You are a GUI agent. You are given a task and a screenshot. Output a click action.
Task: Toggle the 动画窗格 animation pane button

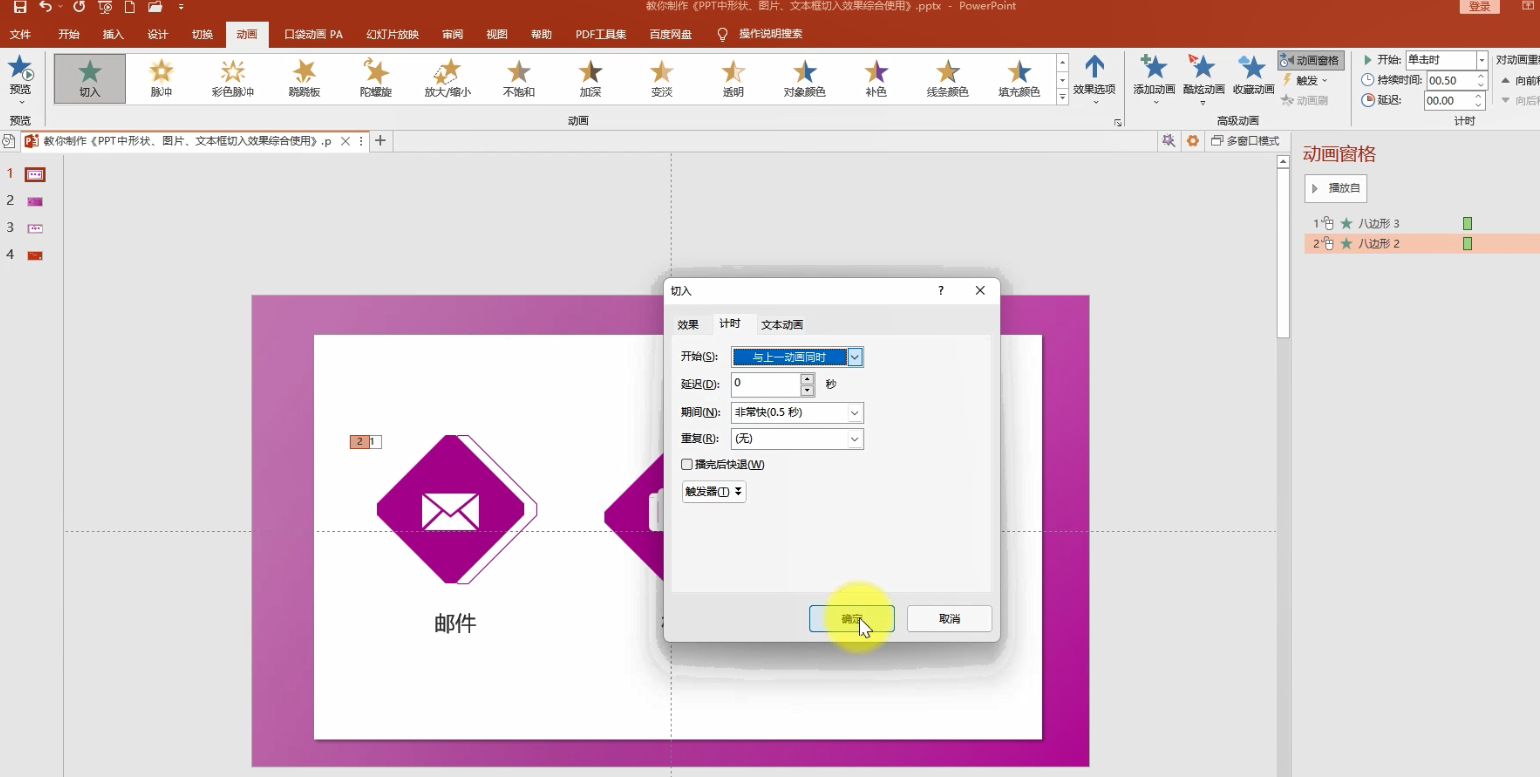tap(1310, 61)
